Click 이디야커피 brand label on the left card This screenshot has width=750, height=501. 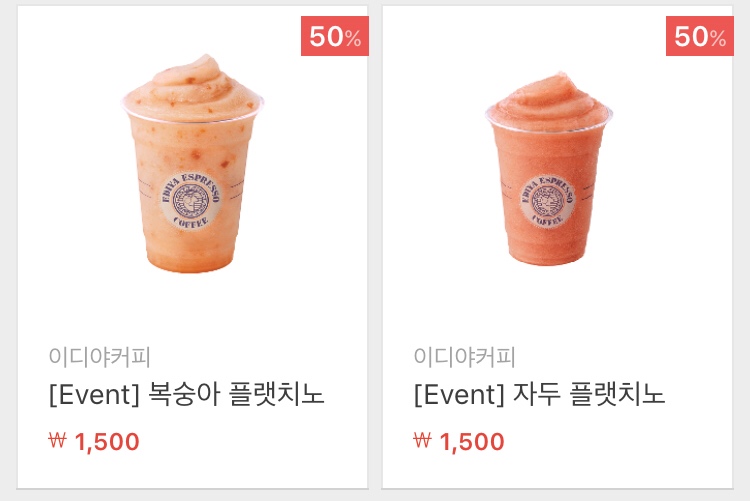(99, 357)
